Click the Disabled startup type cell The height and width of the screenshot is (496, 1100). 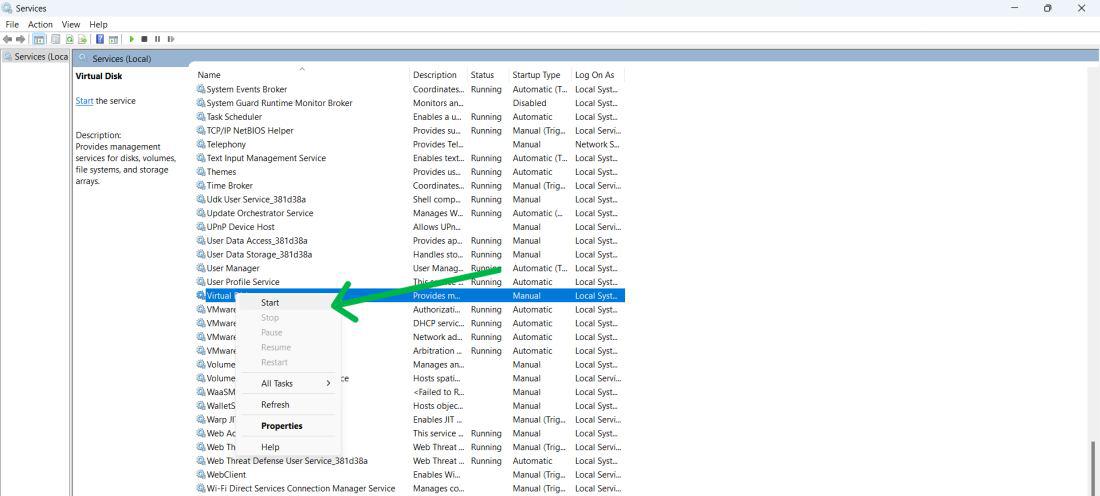point(529,103)
